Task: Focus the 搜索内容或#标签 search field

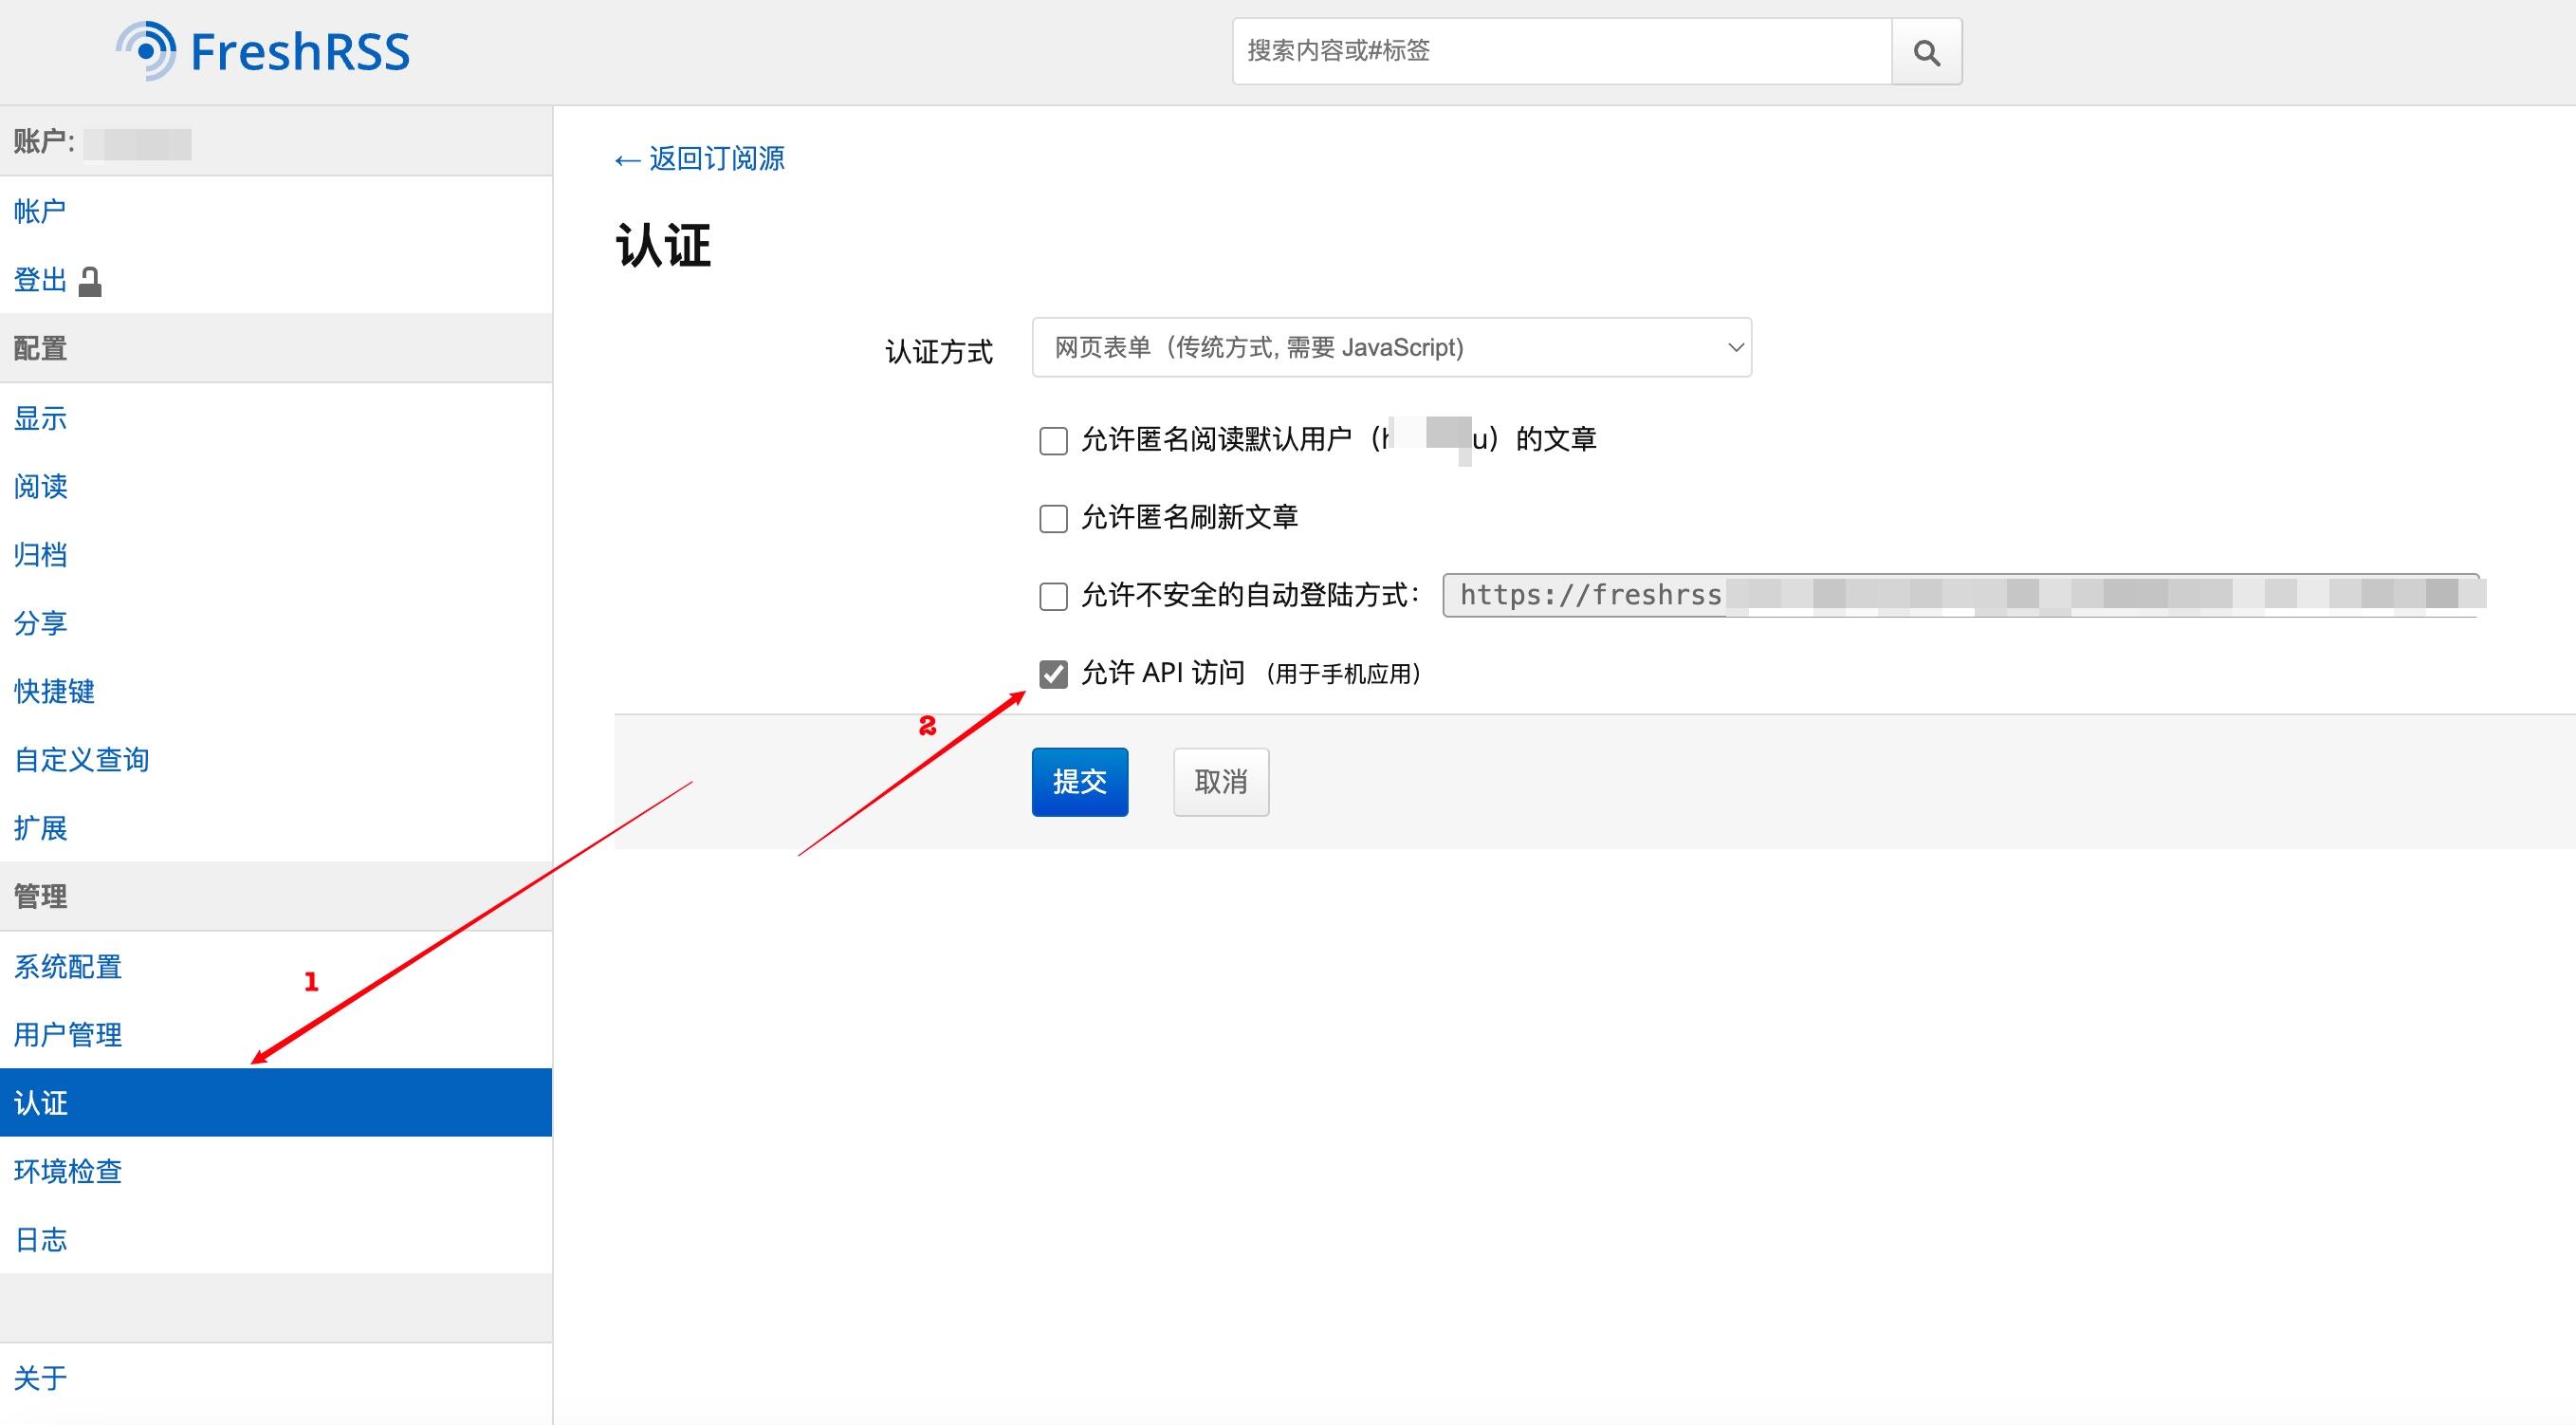Action: (1562, 51)
